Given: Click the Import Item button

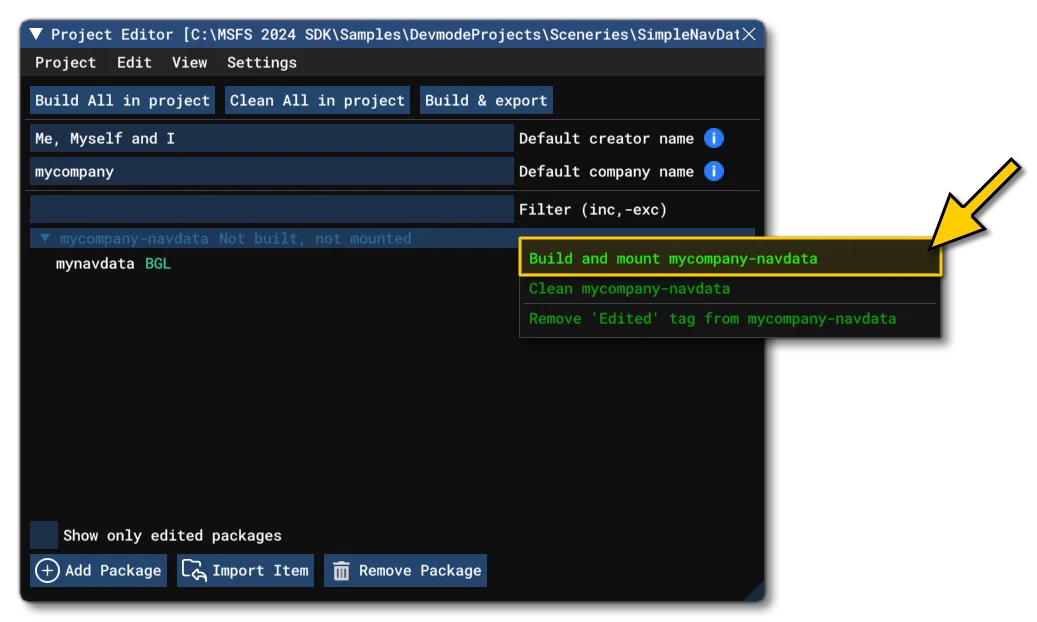Looking at the screenshot, I should point(245,570).
